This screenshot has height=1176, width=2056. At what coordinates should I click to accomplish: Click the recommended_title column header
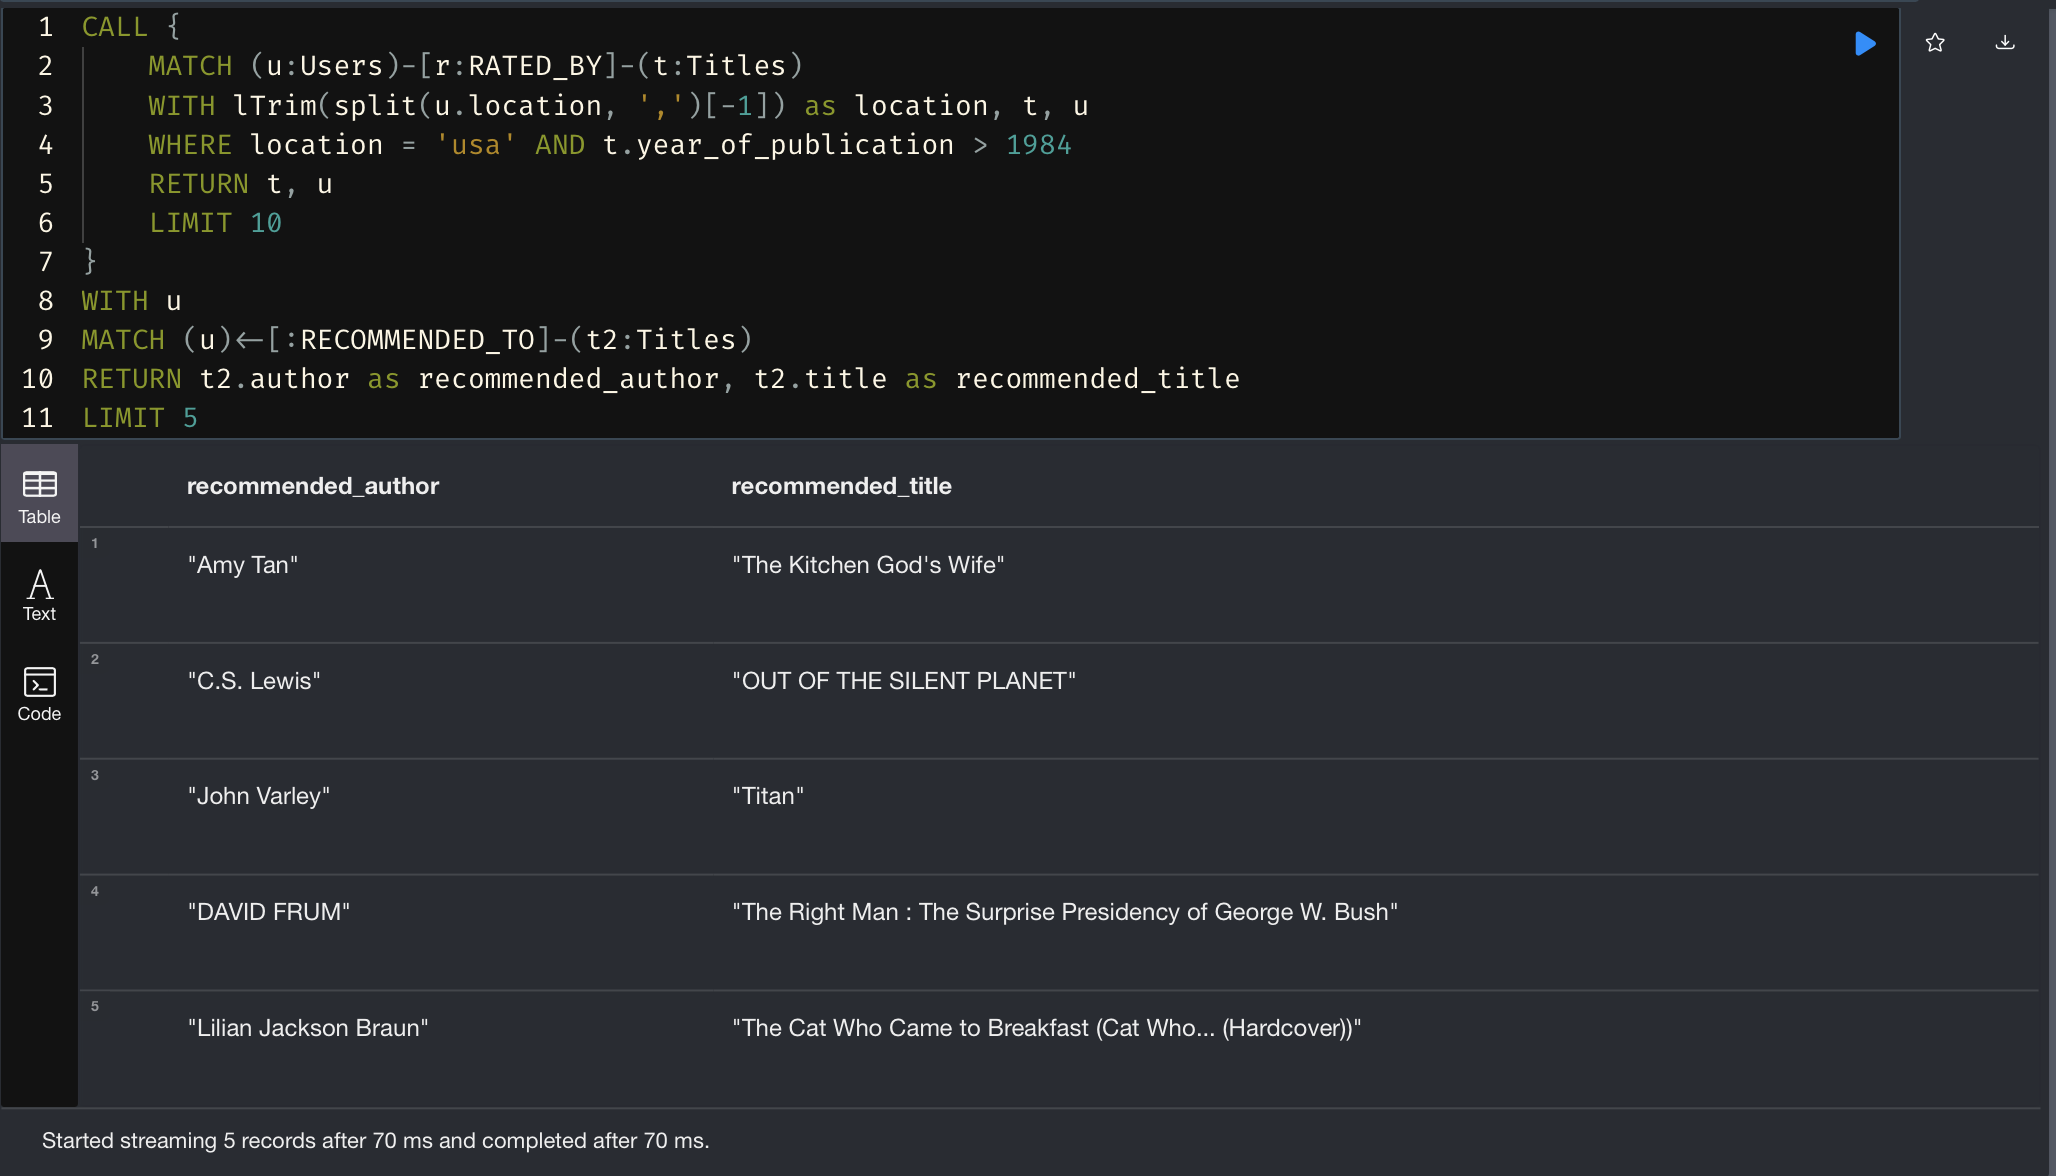841,486
